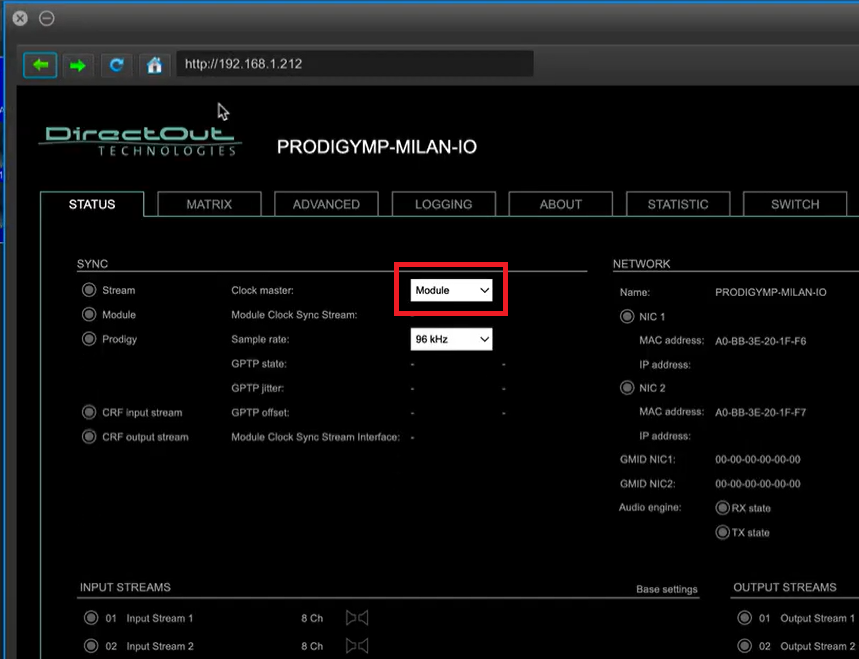The image size is (859, 659).
Task: Click Output Stream 1 name
Action: click(817, 618)
